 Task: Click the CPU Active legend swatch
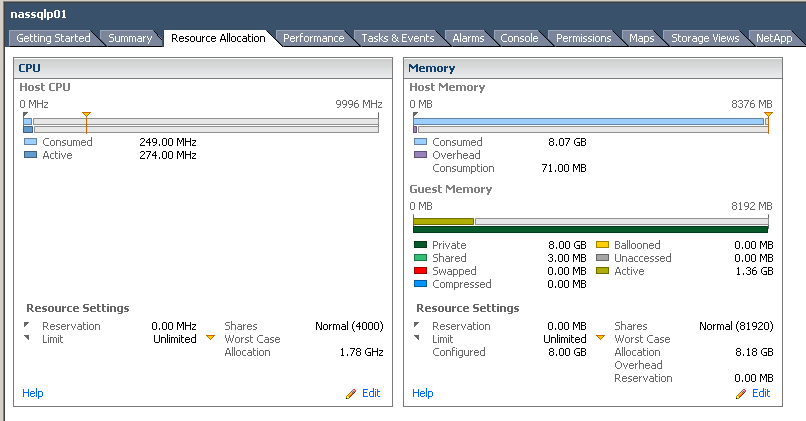pyautogui.click(x=30, y=154)
